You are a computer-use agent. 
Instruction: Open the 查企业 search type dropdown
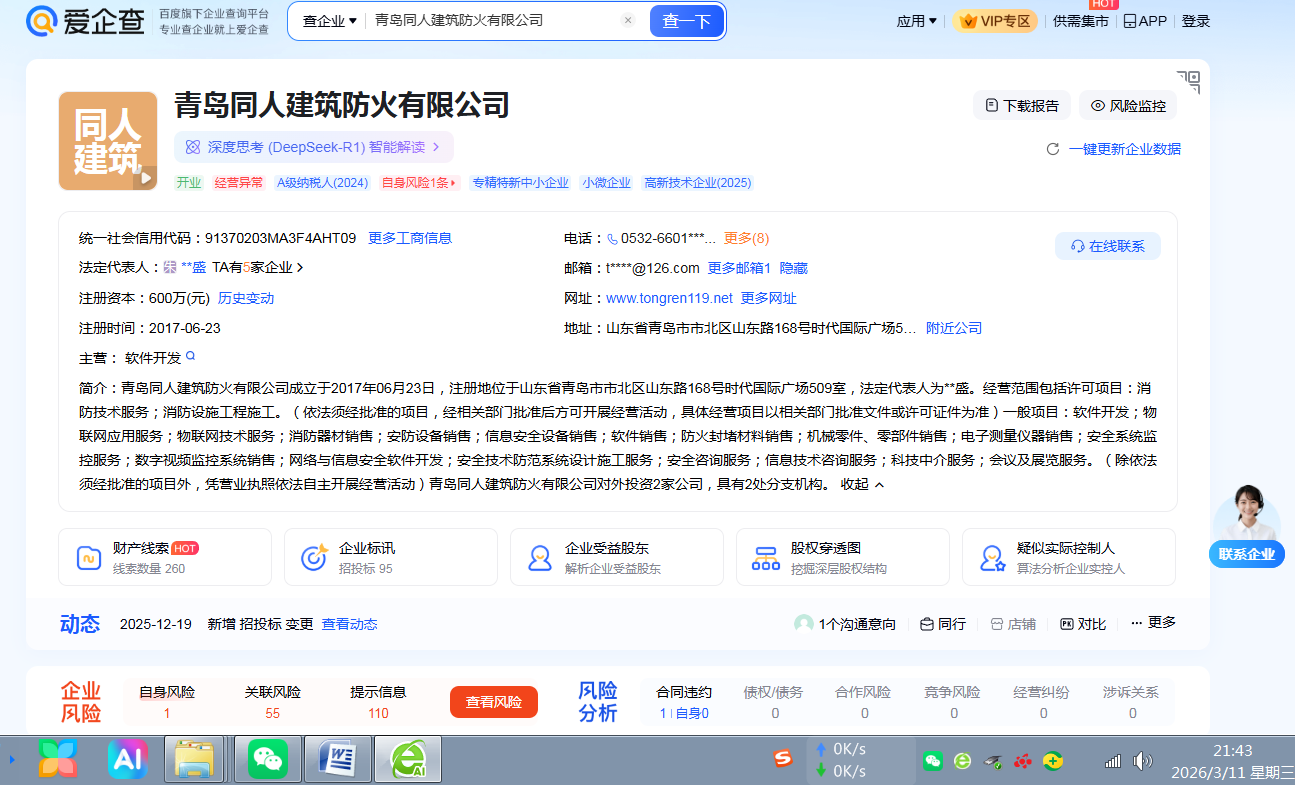coord(329,21)
